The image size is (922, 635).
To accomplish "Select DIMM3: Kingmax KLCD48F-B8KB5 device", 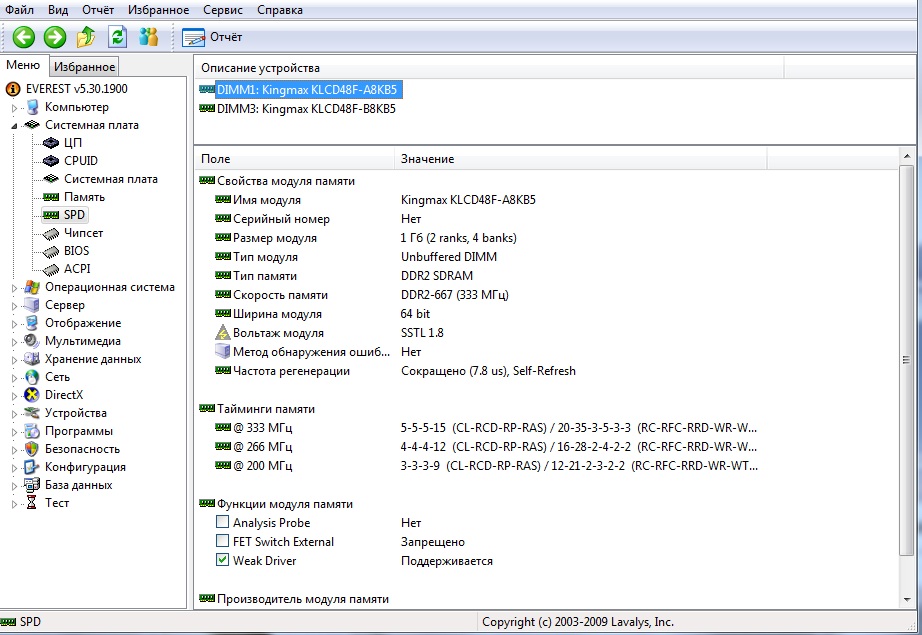I will tap(306, 109).
